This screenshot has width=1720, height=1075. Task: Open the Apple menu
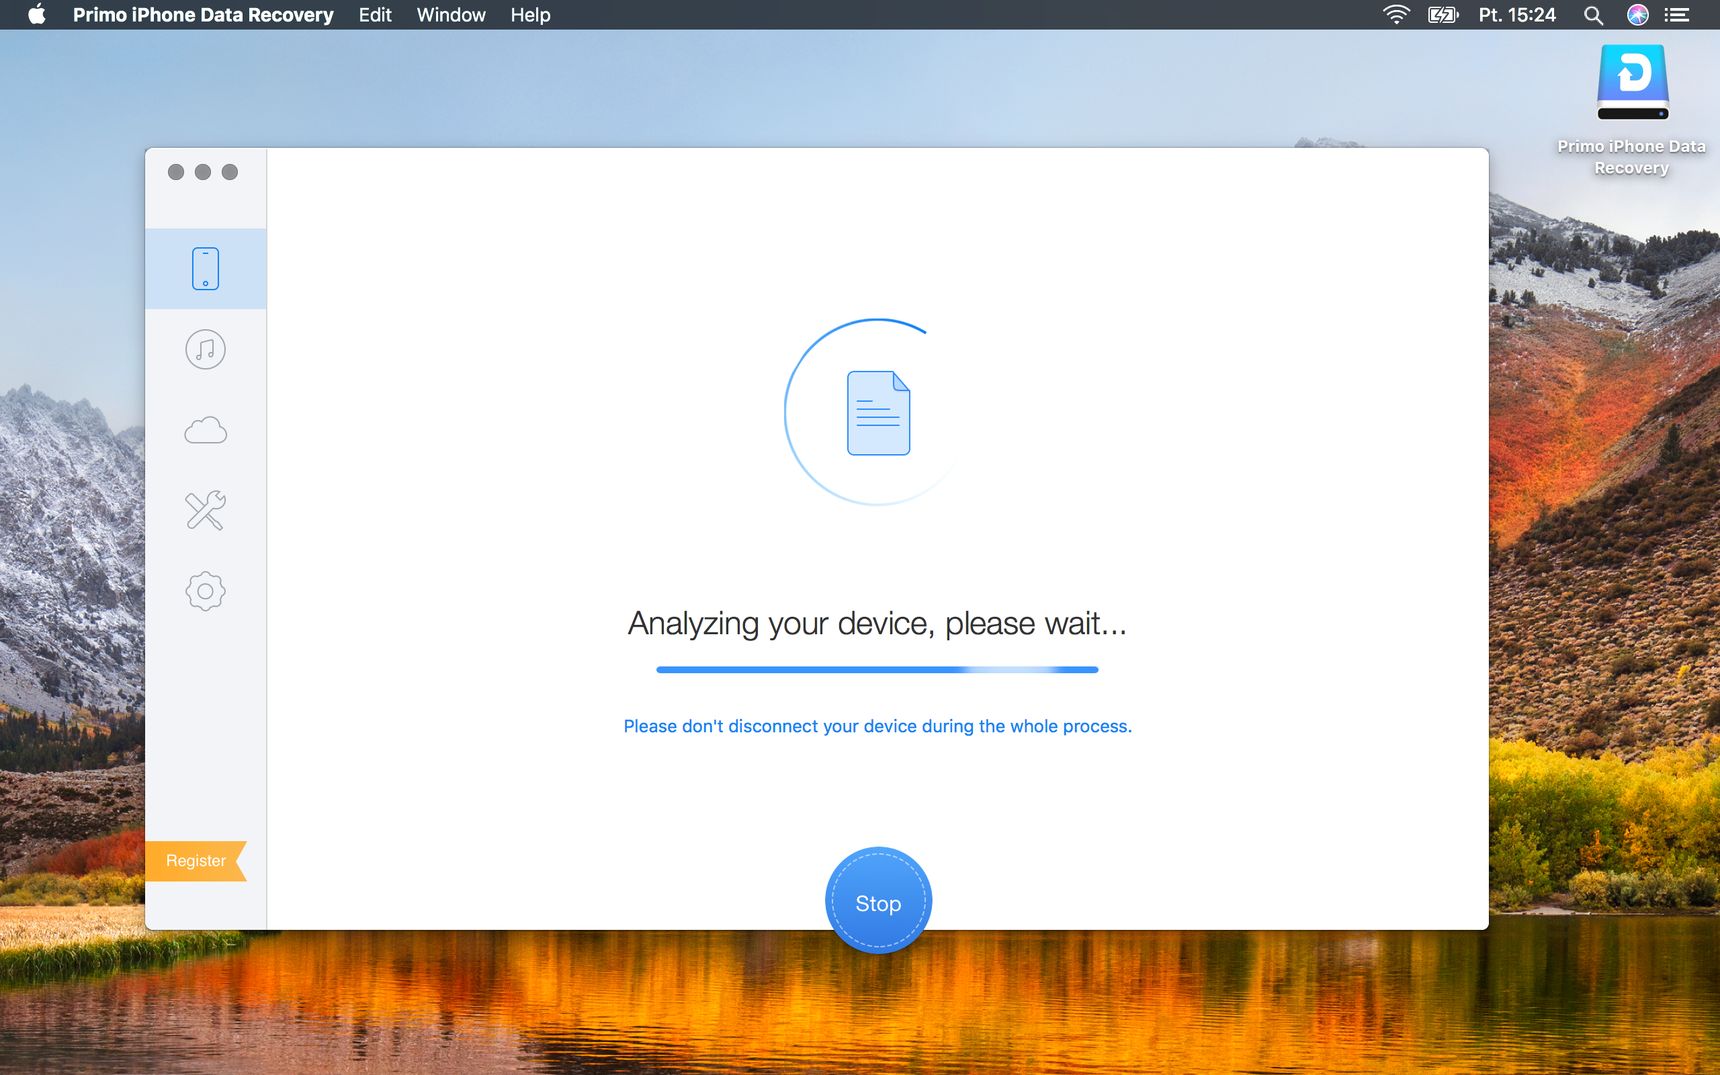pyautogui.click(x=37, y=15)
